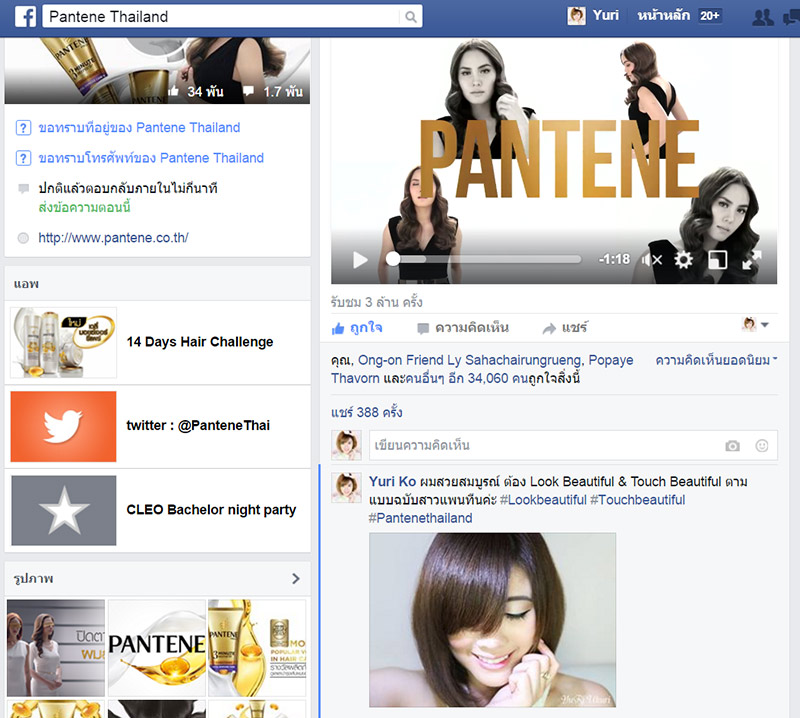The height and width of the screenshot is (718, 800).
Task: Play the Pantene video
Action: click(x=360, y=260)
